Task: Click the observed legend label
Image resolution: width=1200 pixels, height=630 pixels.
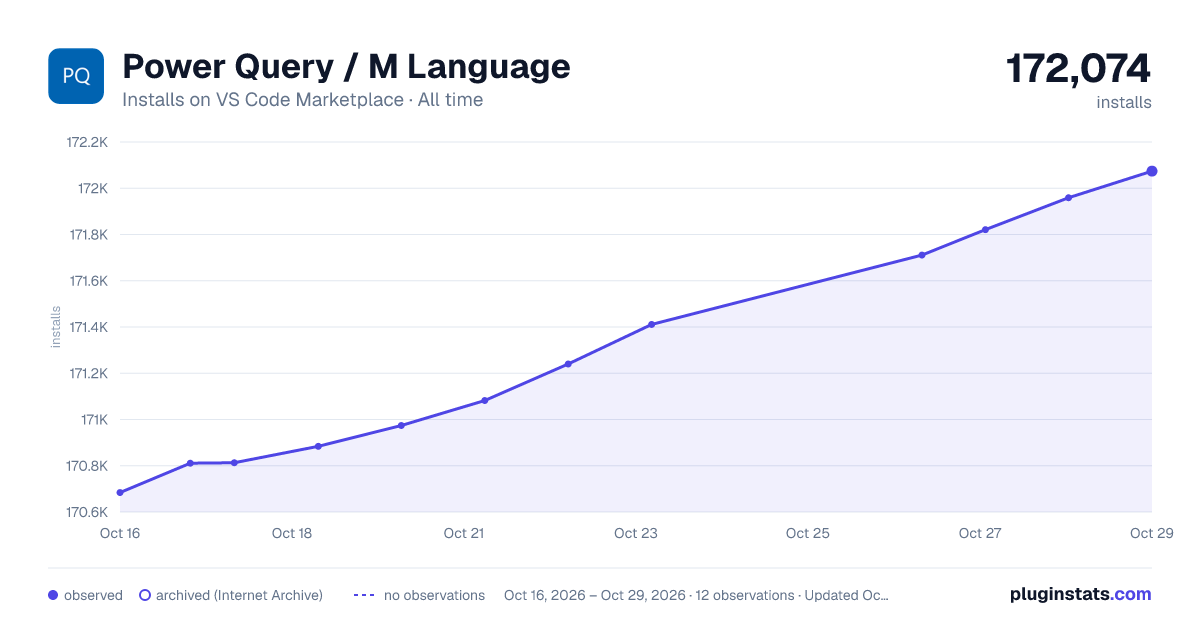Action: pyautogui.click(x=93, y=595)
